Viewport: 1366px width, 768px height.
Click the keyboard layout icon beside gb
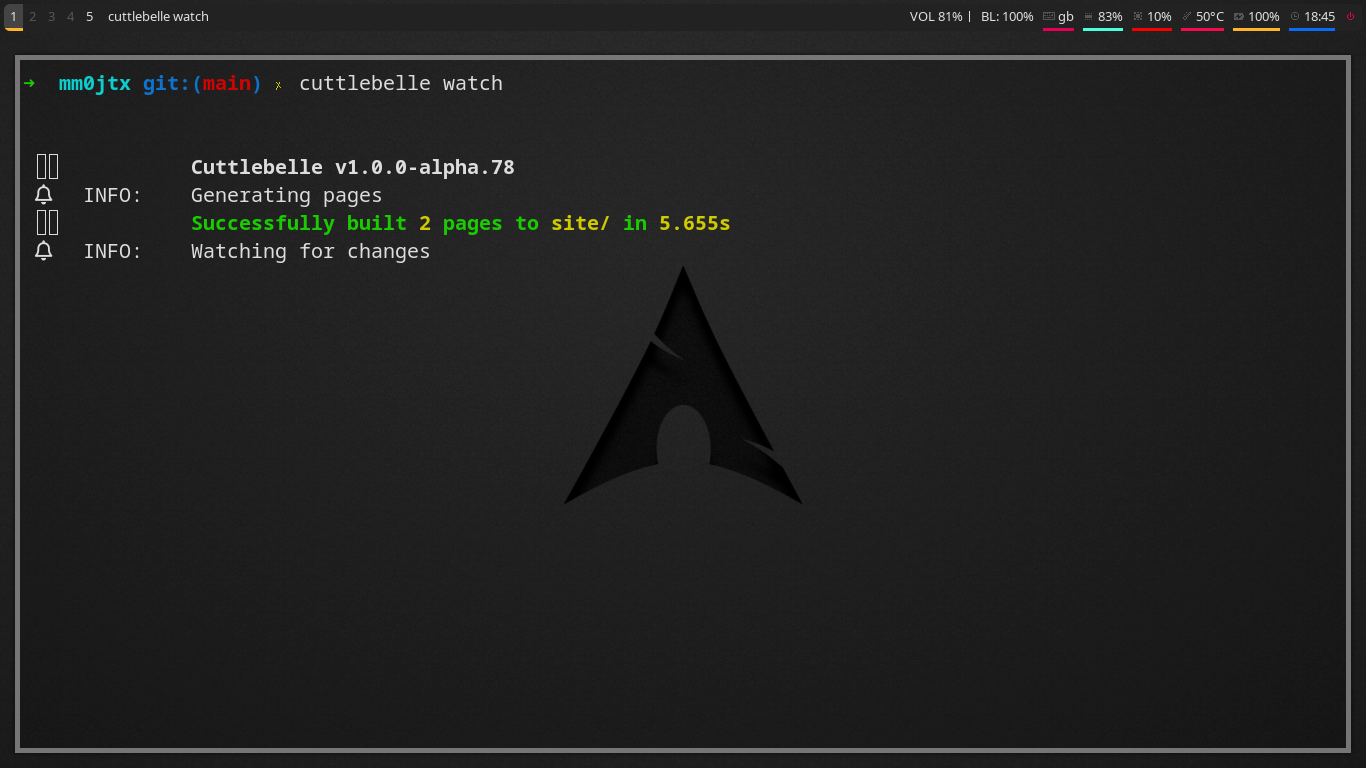tap(1049, 16)
